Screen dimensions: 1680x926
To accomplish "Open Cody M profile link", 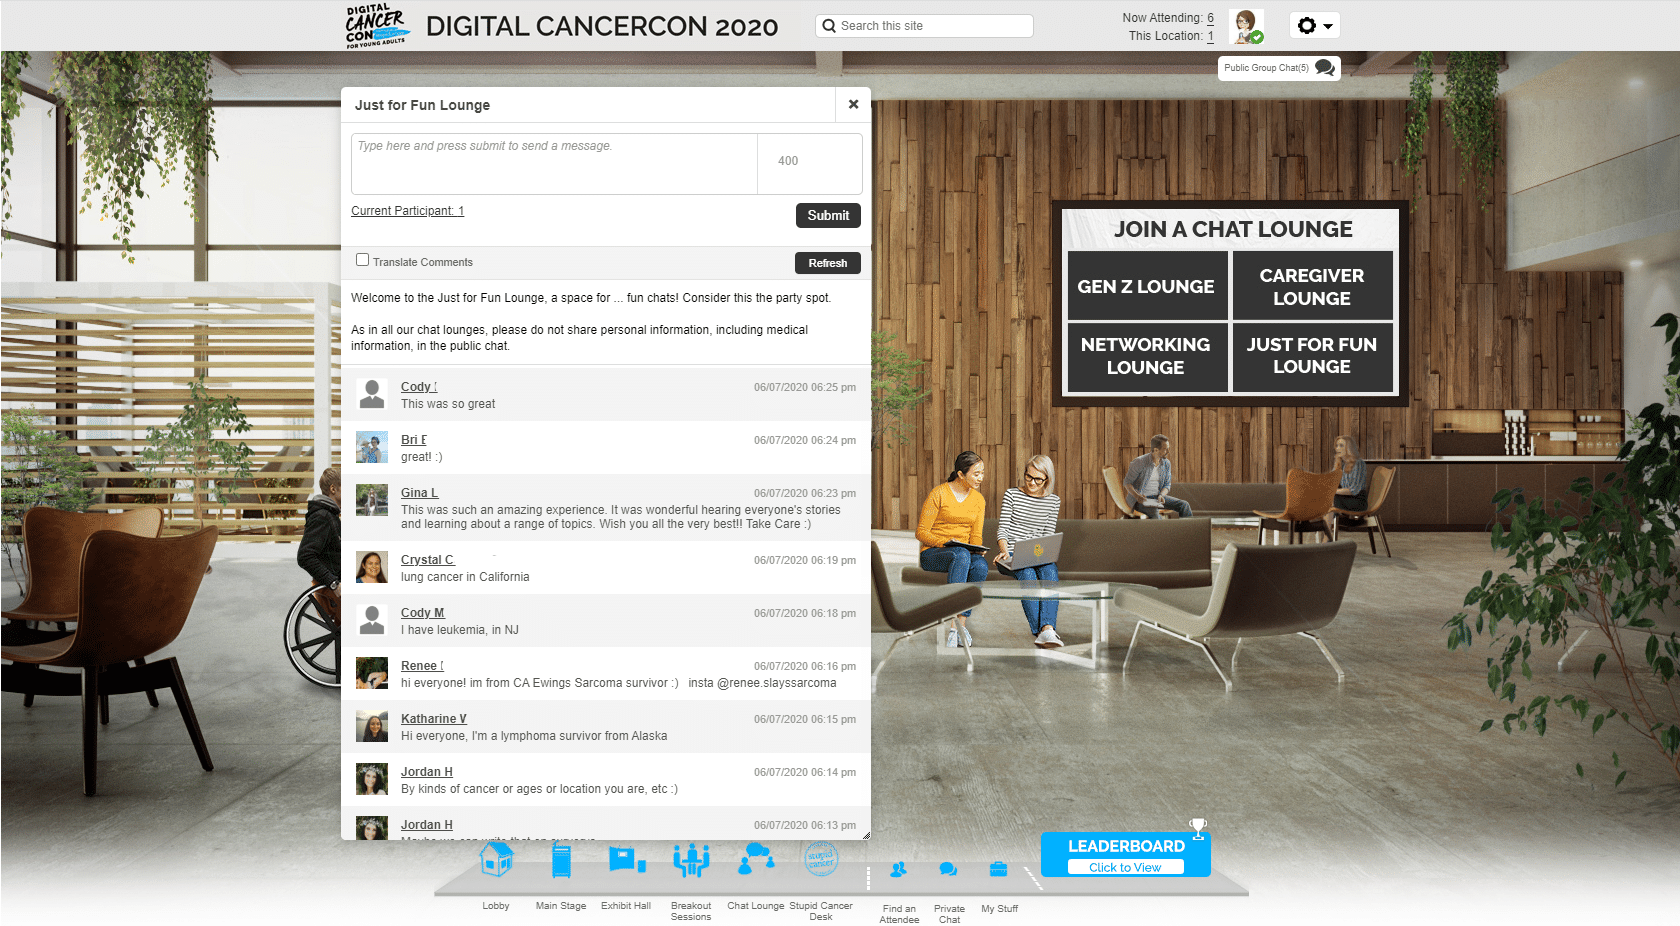I will pos(423,613).
